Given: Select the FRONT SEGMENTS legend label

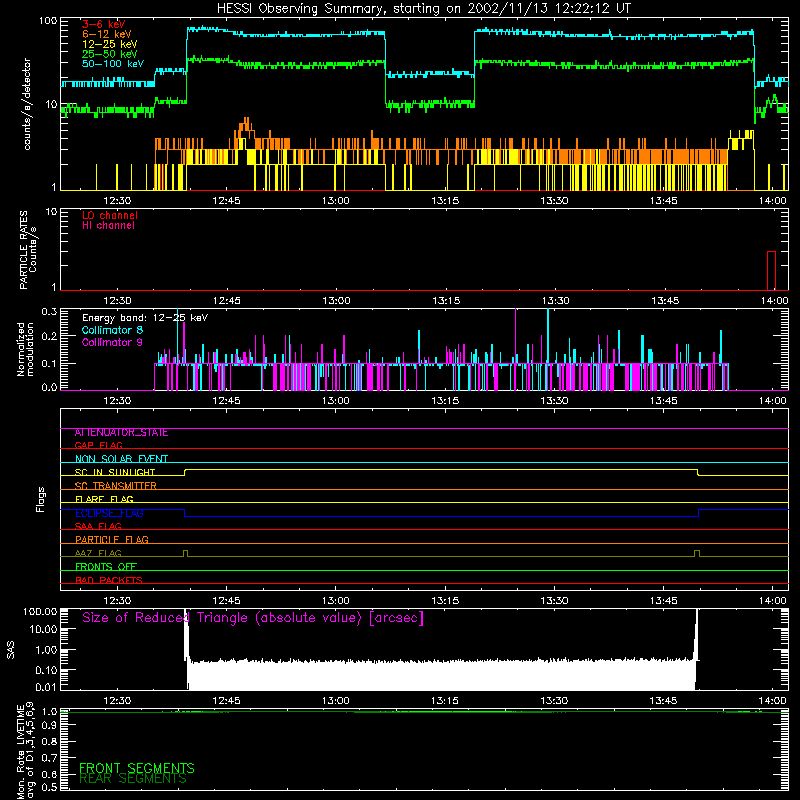Looking at the screenshot, I should (x=137, y=768).
